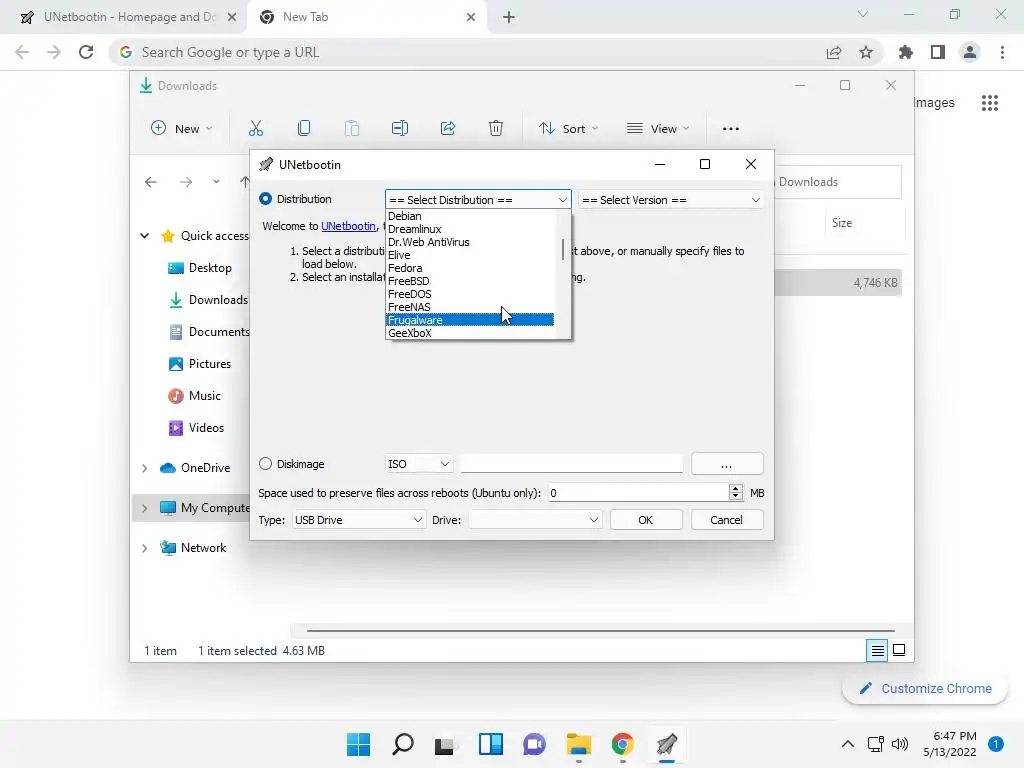
Task: Expand the OneDrive tree node
Action: [x=145, y=468]
